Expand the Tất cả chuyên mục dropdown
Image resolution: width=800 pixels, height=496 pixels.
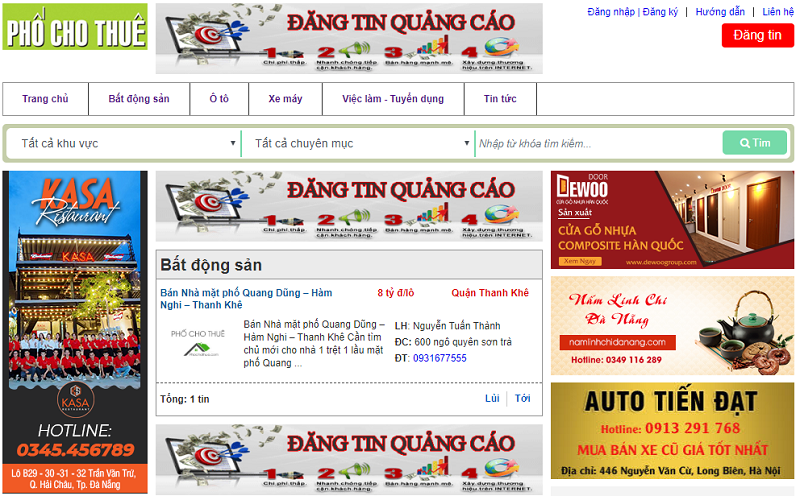pos(358,143)
